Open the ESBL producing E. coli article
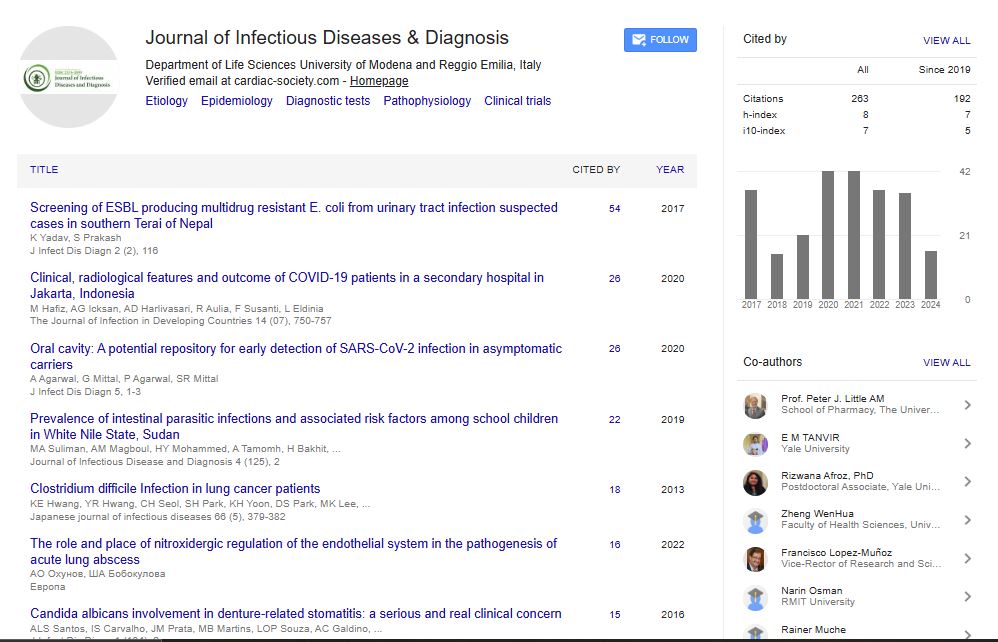This screenshot has height=642, width=998. click(x=293, y=215)
